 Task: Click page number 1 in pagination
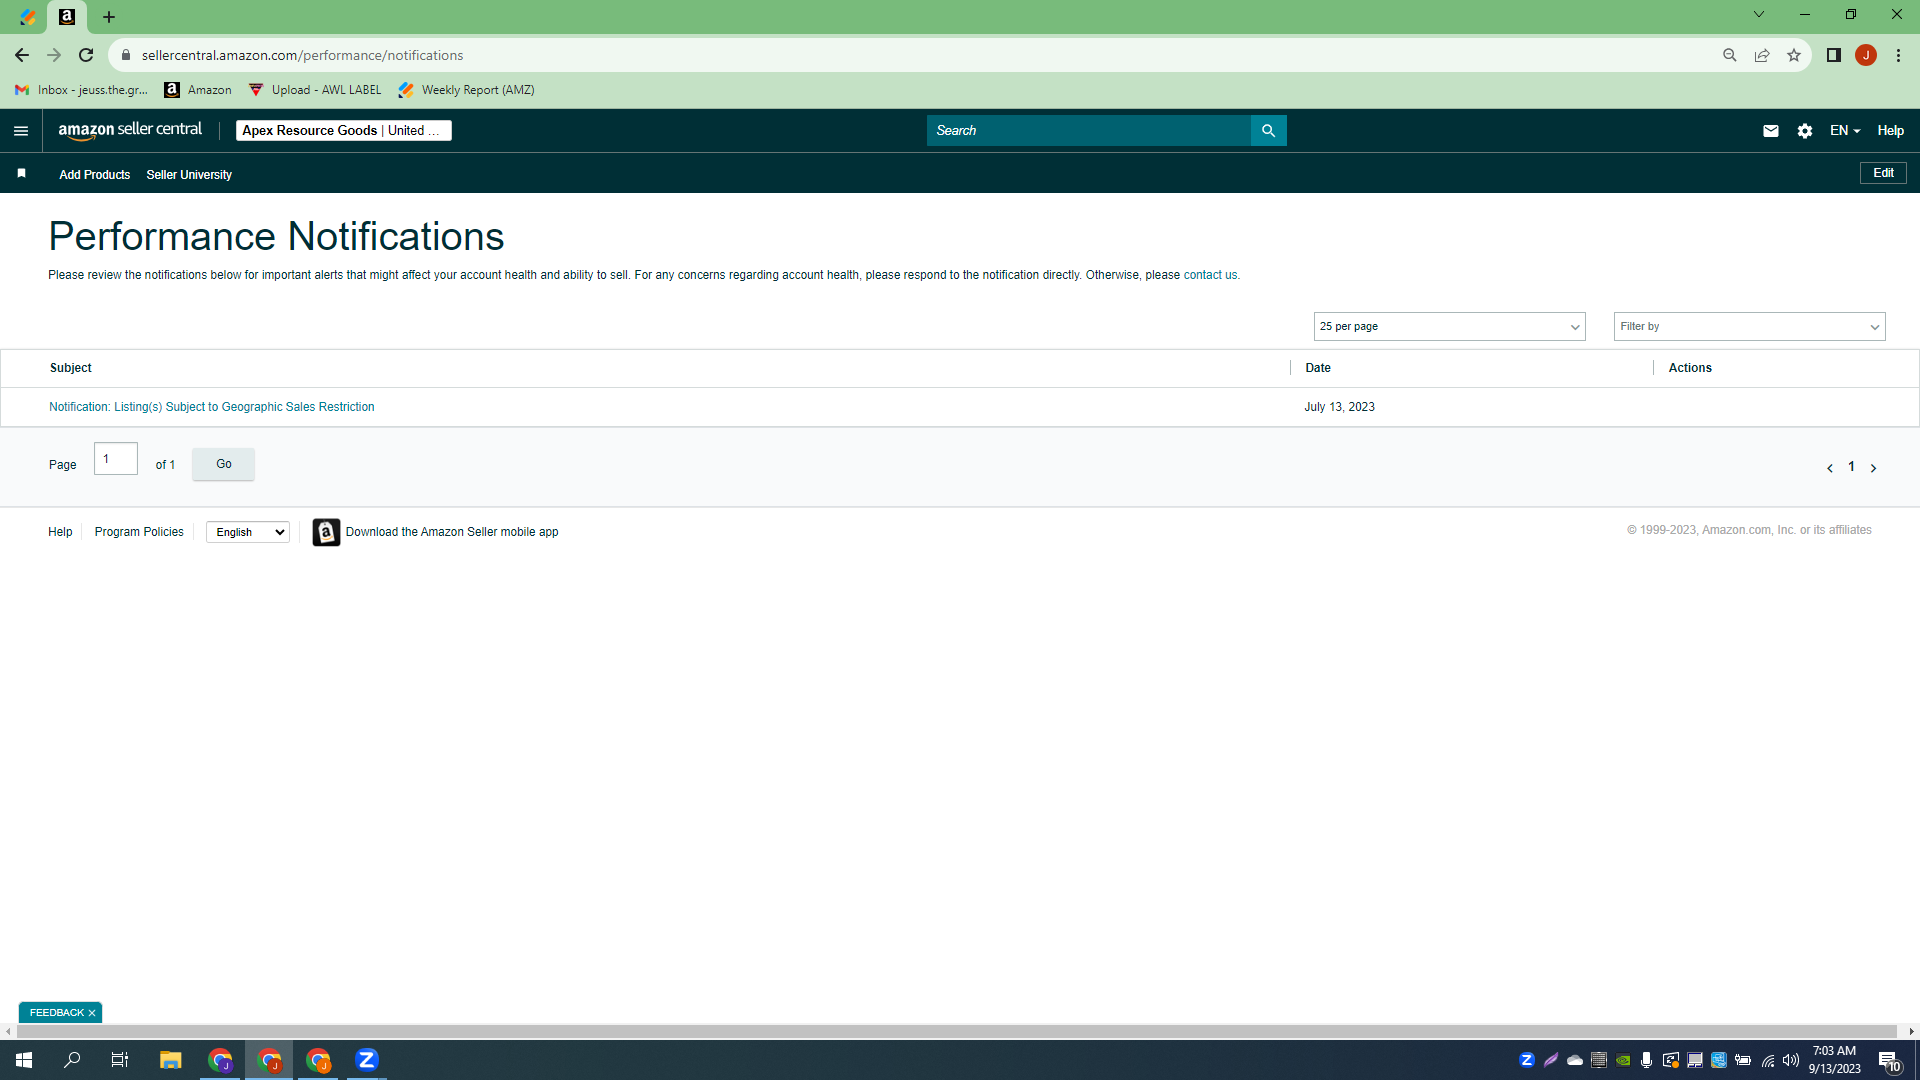[x=1851, y=467]
